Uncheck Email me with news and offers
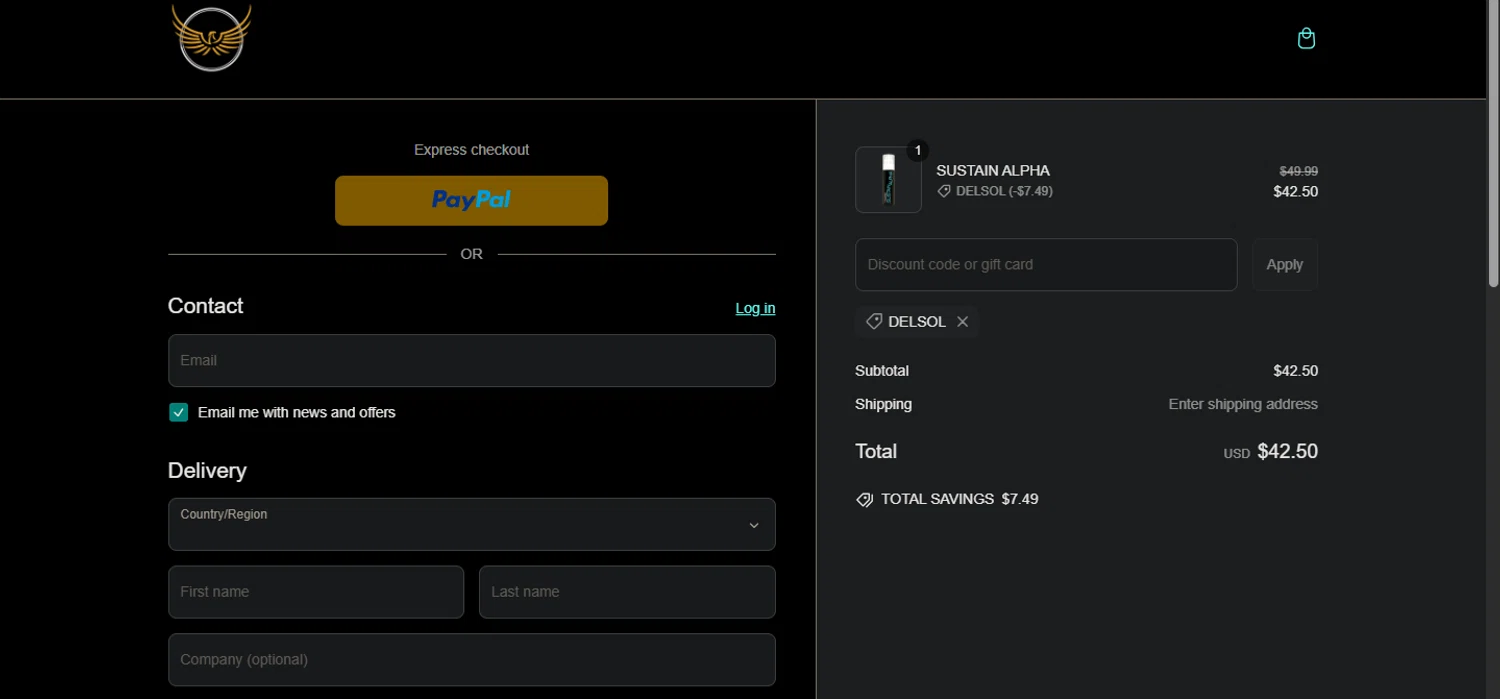 coord(179,412)
